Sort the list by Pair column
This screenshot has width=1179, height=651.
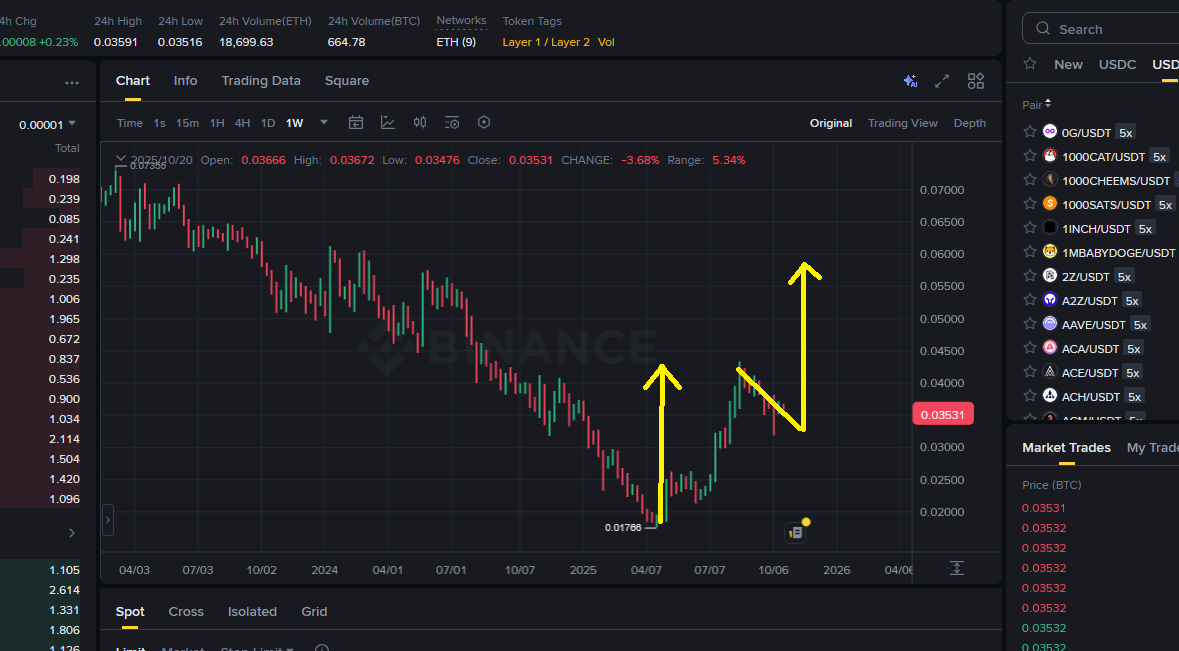click(1037, 104)
